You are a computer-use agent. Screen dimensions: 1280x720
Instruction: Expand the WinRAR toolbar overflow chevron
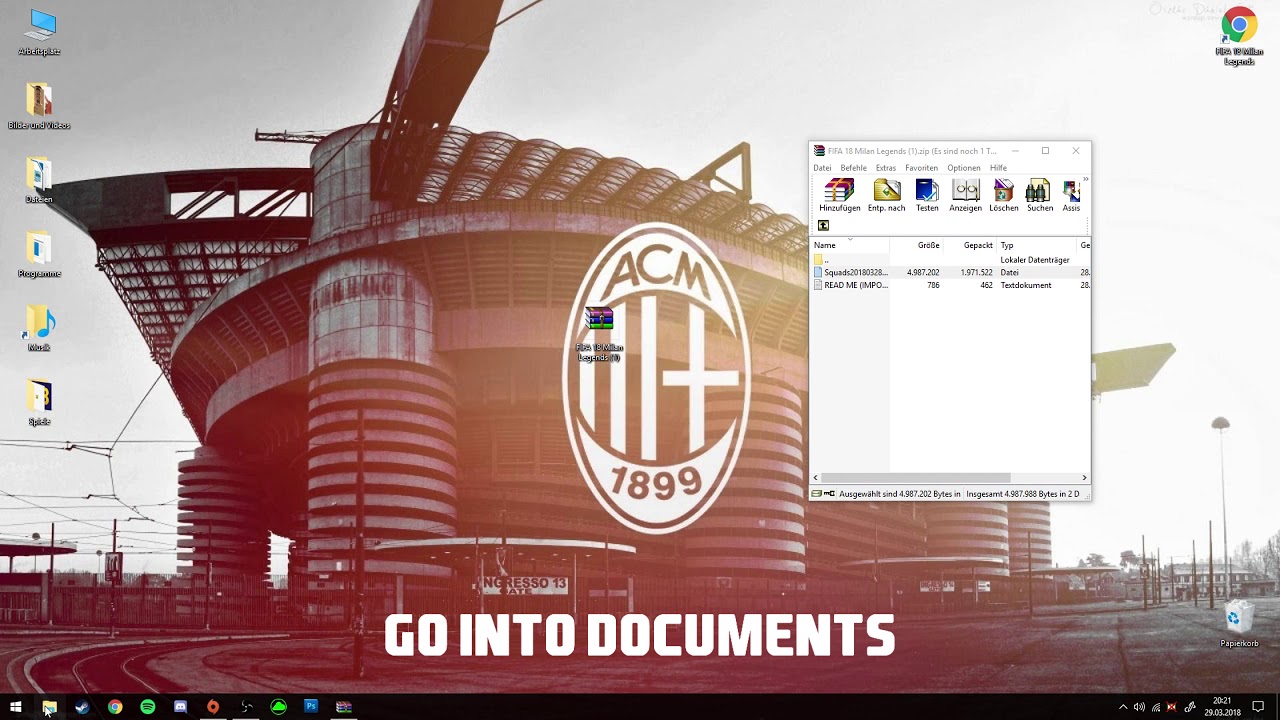pos(1085,180)
